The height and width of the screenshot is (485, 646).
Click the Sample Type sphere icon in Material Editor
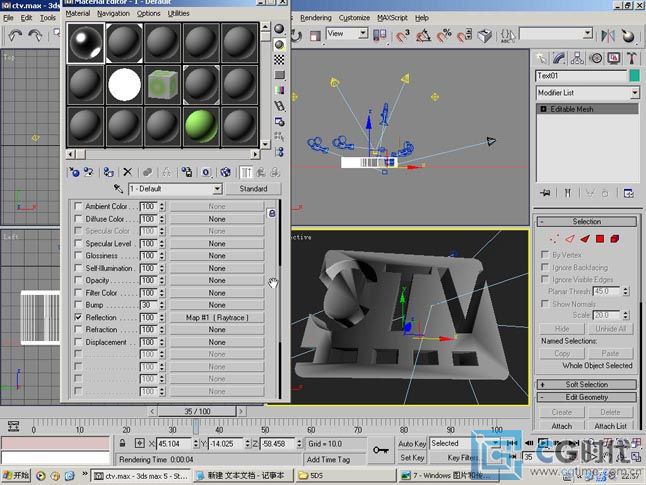coord(279,29)
